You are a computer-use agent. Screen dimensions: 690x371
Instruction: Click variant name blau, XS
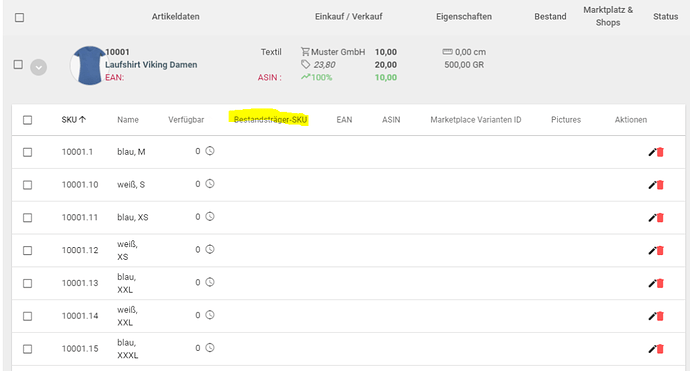132,217
